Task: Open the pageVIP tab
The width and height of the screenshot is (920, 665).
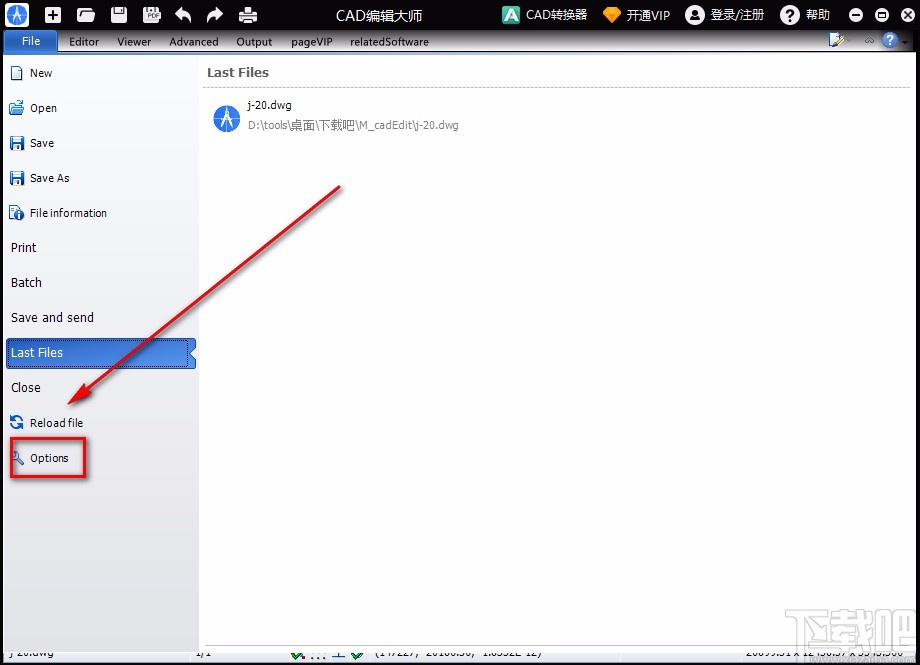Action: point(312,42)
